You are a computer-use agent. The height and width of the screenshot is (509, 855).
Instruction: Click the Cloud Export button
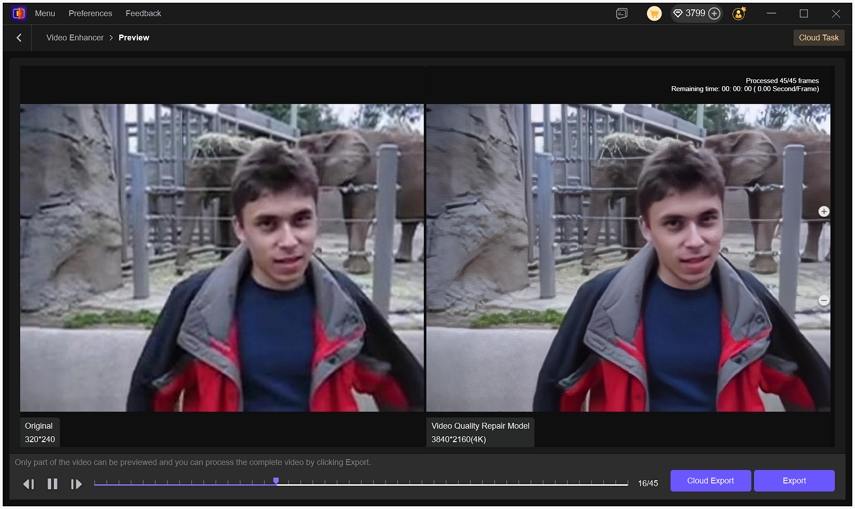(x=711, y=481)
